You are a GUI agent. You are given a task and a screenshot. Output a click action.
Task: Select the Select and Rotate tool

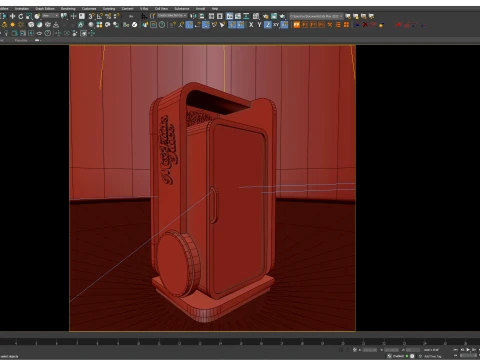(x=21, y=16)
